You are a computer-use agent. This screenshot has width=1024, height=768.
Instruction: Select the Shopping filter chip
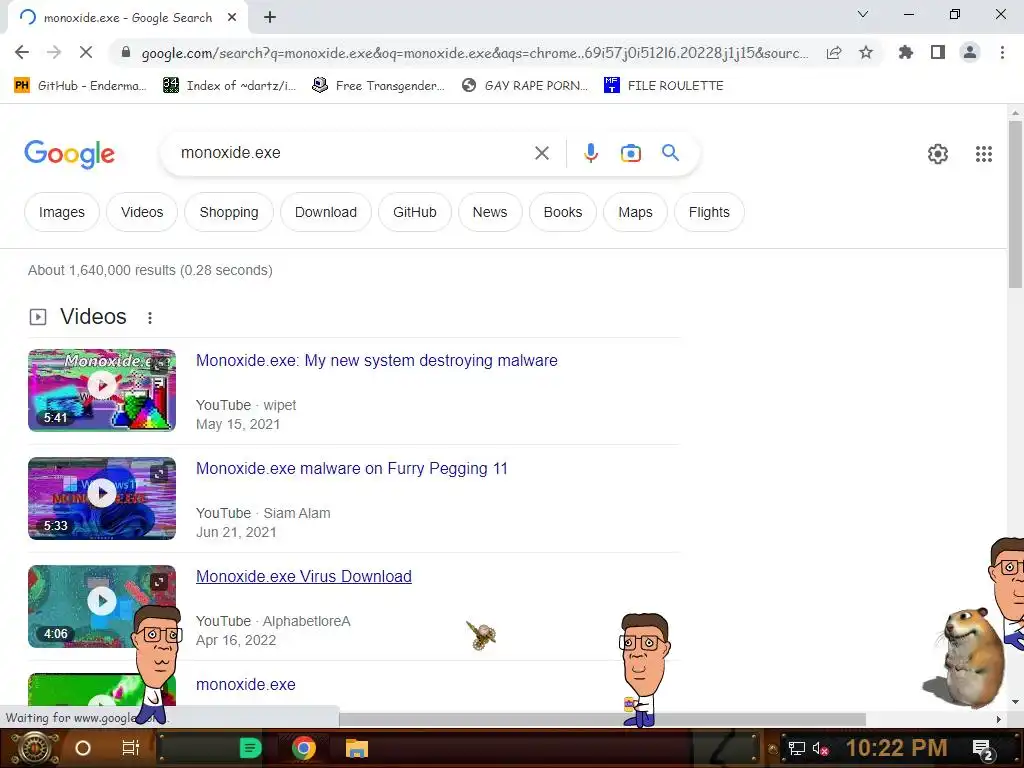[229, 212]
